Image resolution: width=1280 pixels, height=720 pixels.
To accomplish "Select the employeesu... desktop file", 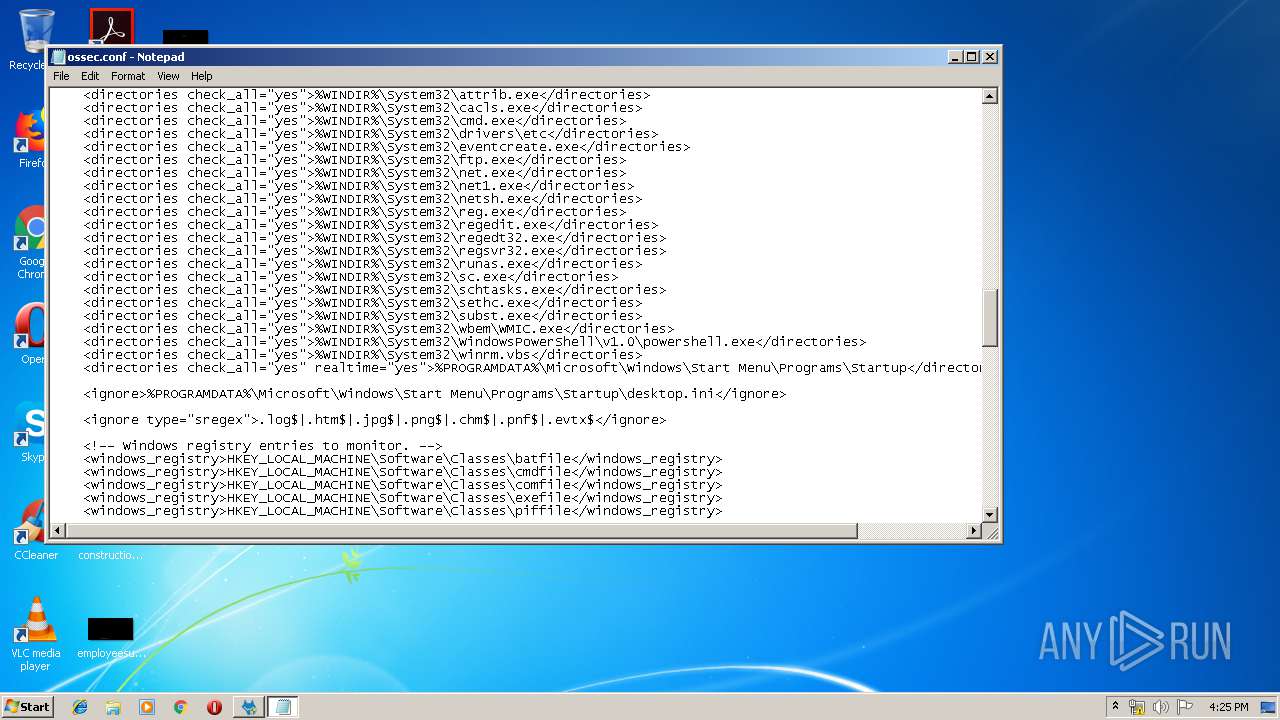I will (111, 638).
